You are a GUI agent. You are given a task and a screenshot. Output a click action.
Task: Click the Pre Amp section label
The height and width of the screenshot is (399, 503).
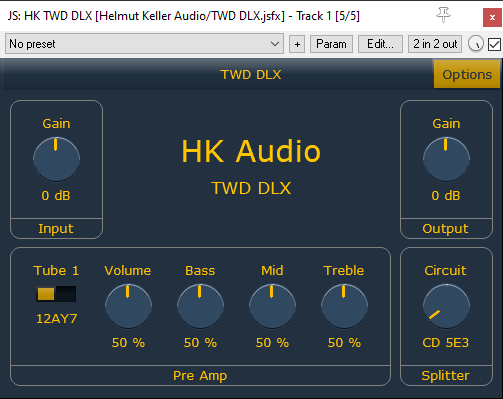[200, 376]
